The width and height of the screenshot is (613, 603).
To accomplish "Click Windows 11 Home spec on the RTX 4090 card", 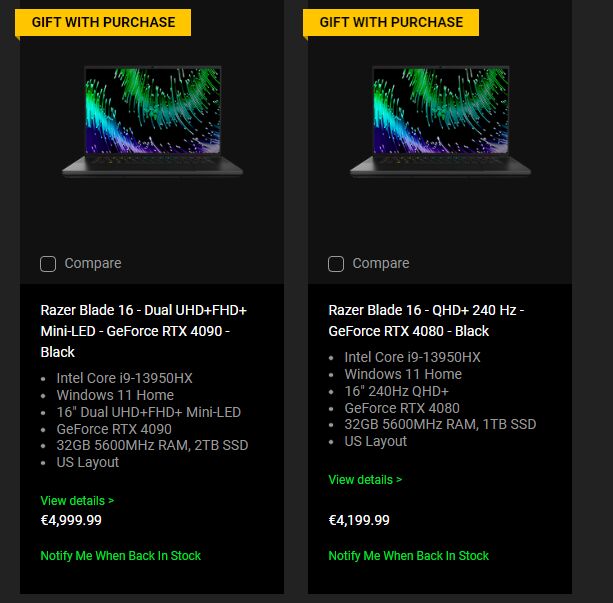I will pyautogui.click(x=115, y=395).
